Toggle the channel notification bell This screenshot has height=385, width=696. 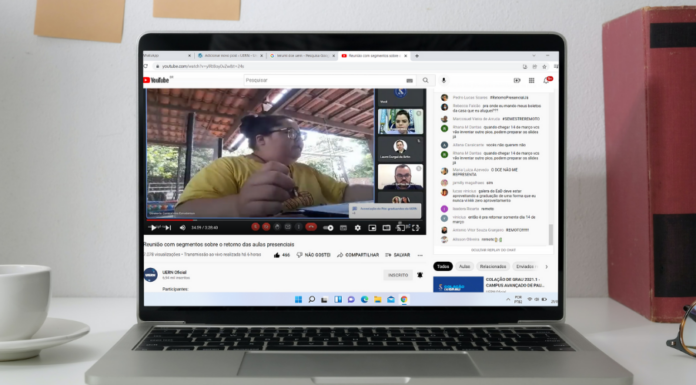tap(420, 275)
